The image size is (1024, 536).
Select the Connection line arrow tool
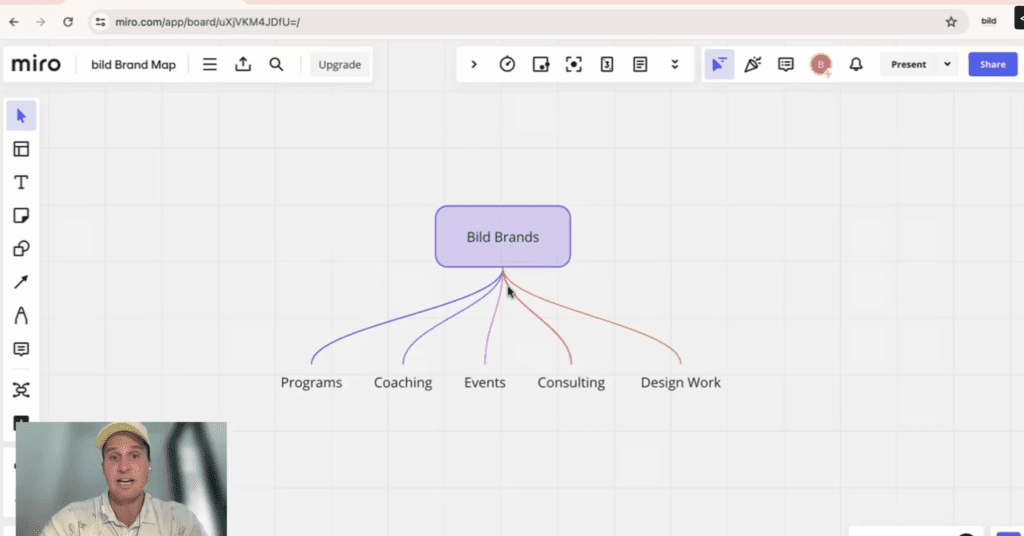(21, 283)
